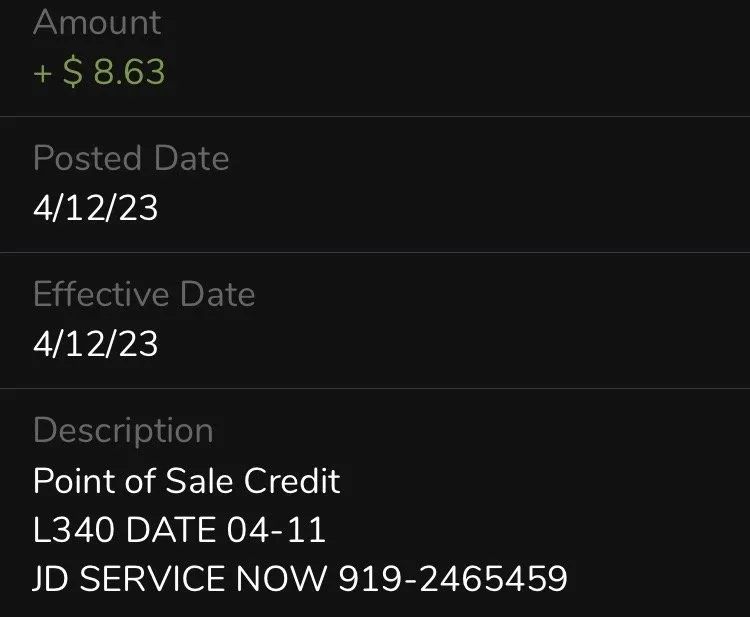Click the "JD SERVICE NOW" merchant name

(180, 578)
